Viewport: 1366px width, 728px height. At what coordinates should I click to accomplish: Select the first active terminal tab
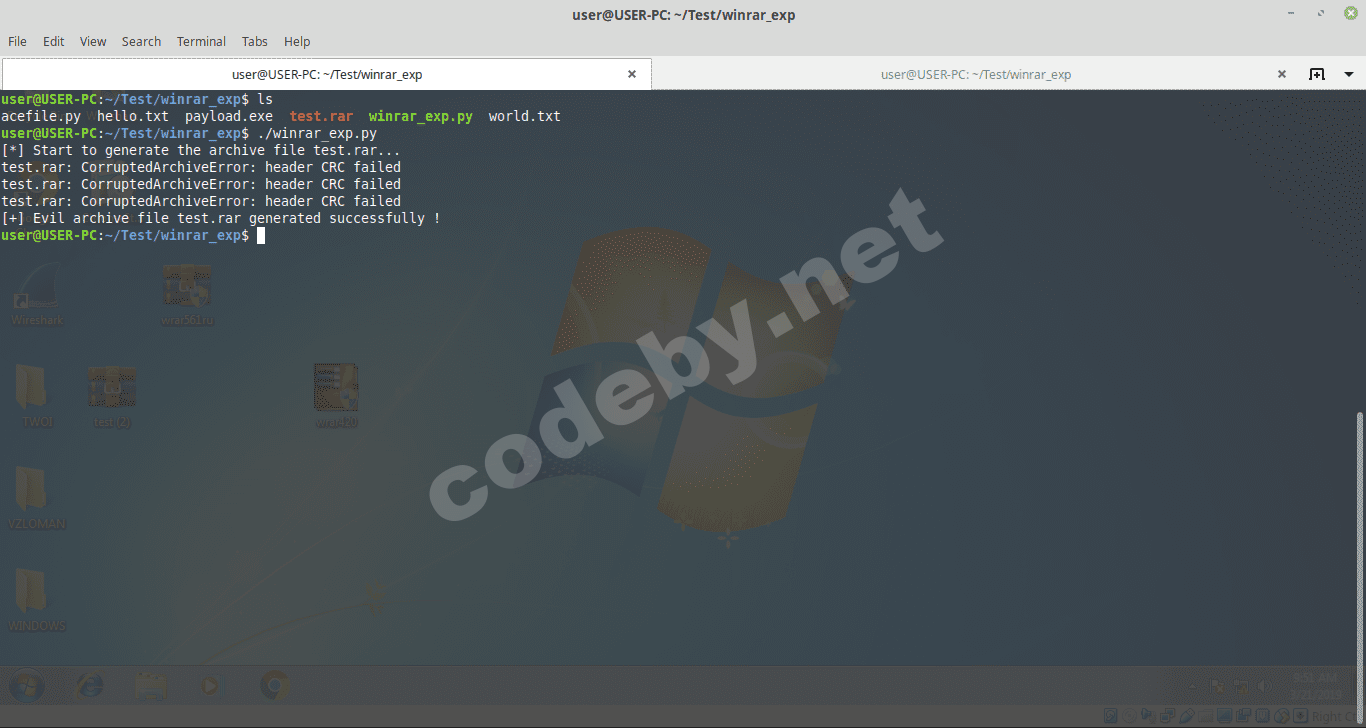coord(326,74)
